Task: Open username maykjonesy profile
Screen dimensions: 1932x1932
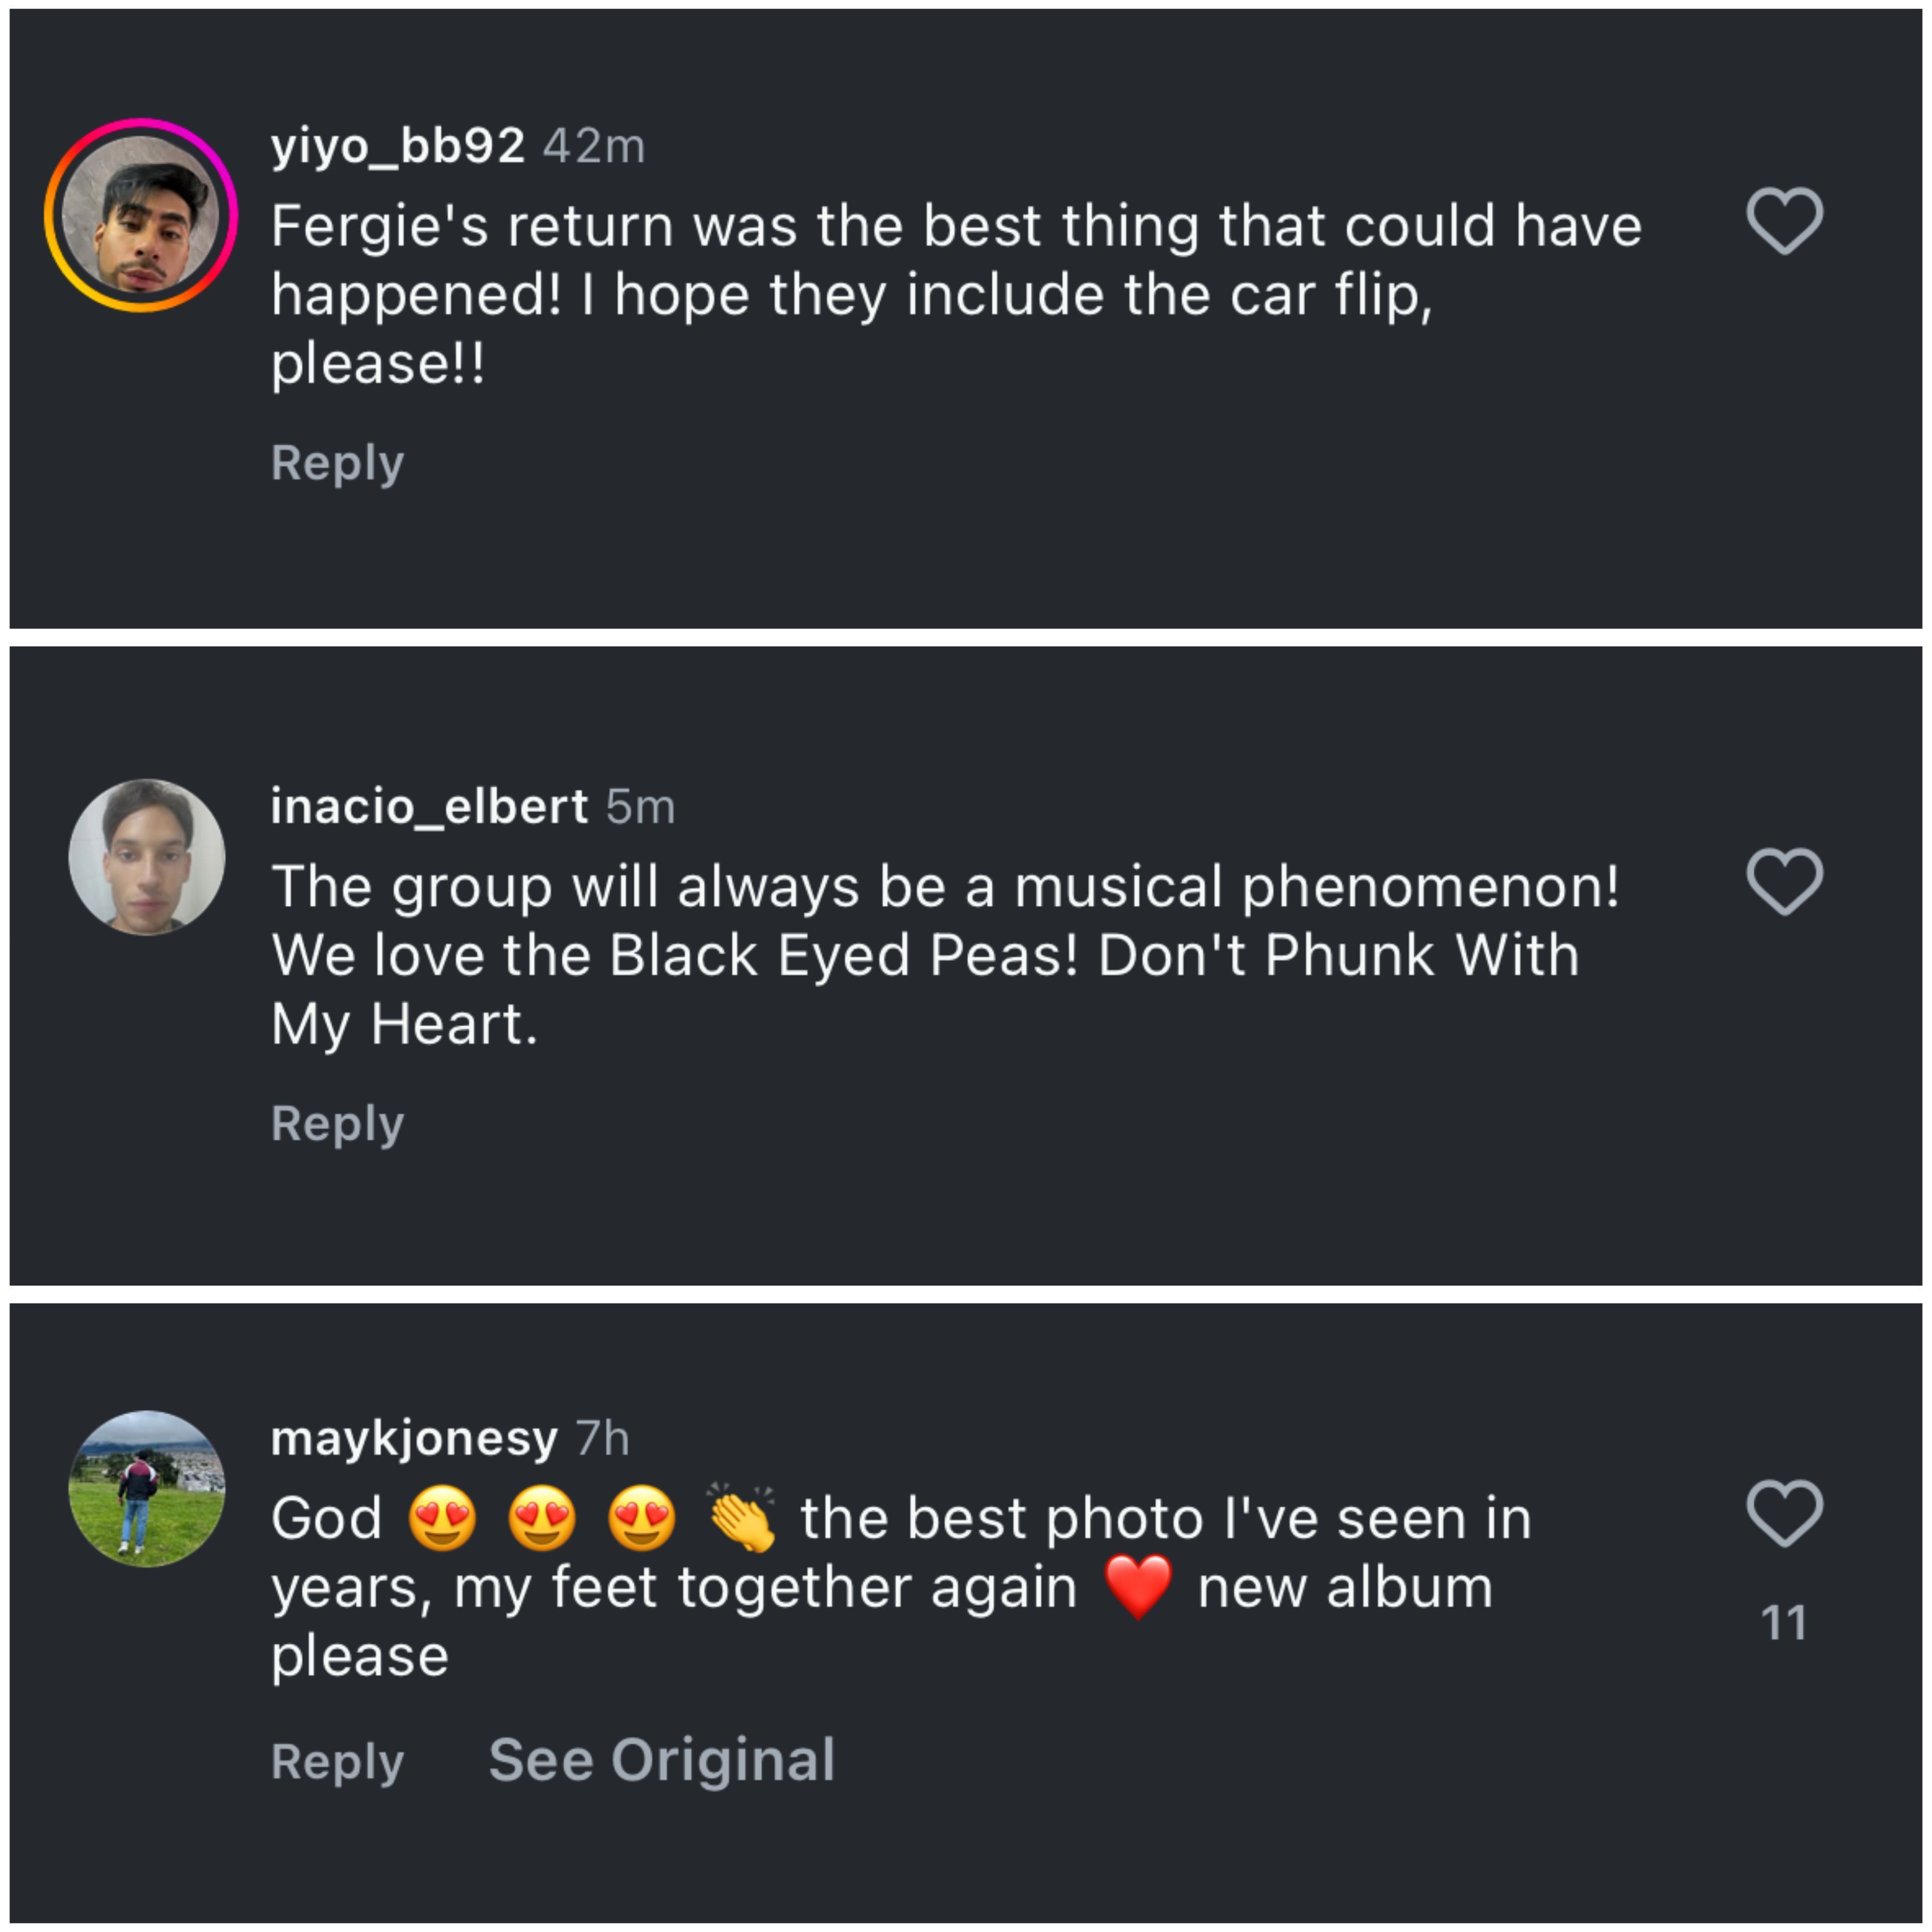Action: pyautogui.click(x=414, y=1438)
